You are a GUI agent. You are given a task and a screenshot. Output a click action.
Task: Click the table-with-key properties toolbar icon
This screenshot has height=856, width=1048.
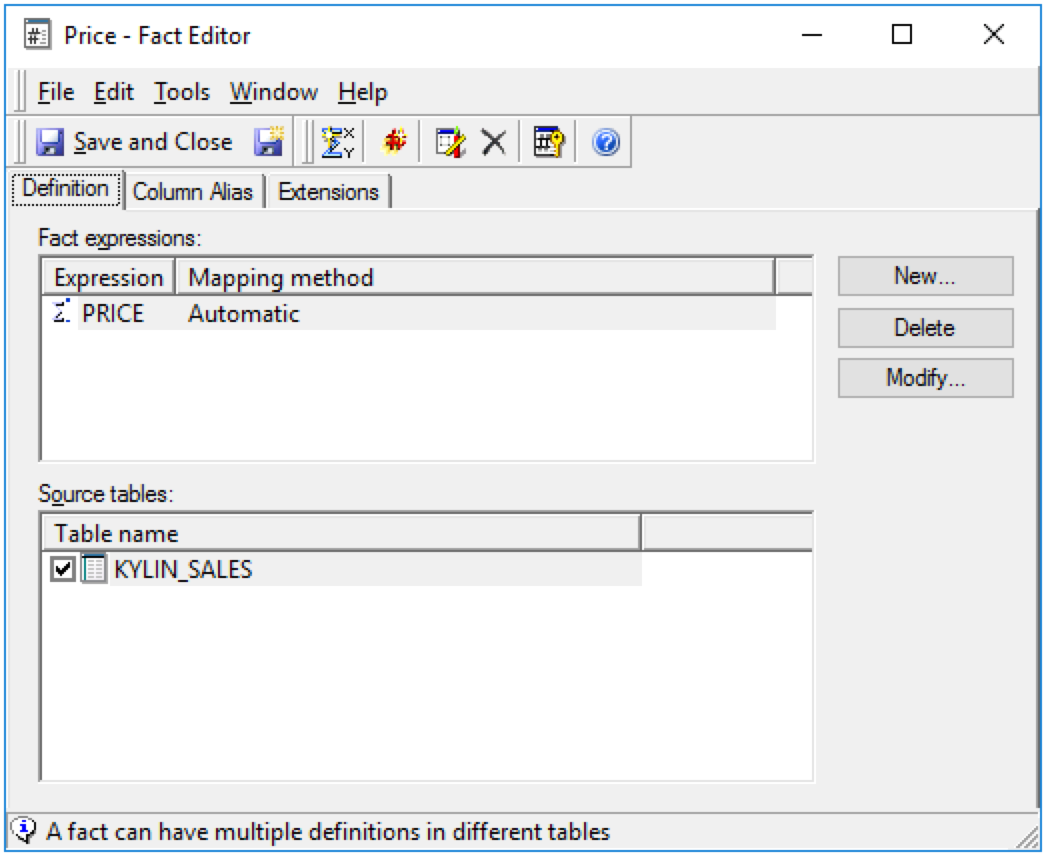coord(548,143)
